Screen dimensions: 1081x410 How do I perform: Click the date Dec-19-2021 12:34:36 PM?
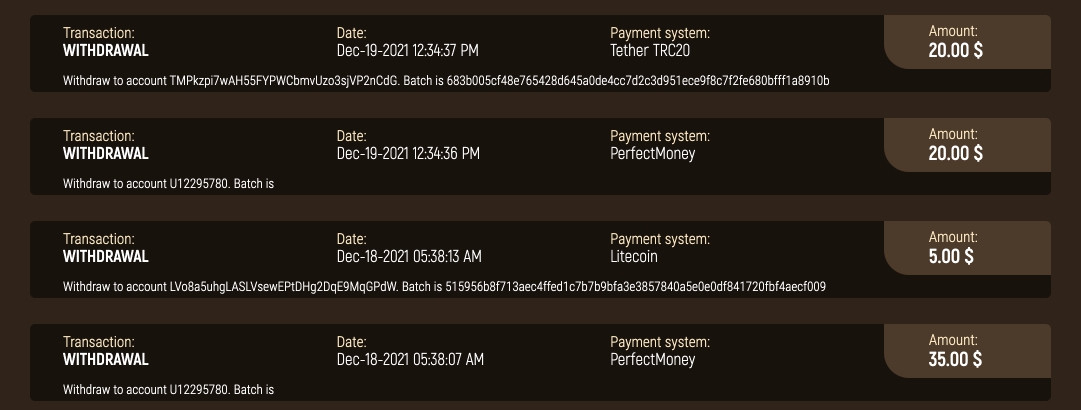click(x=407, y=153)
